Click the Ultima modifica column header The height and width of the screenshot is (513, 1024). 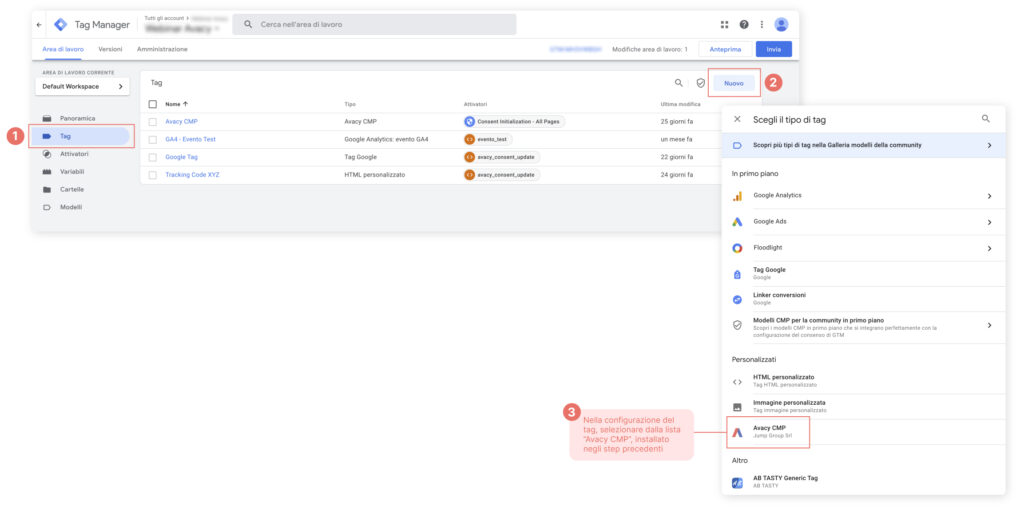[680, 104]
